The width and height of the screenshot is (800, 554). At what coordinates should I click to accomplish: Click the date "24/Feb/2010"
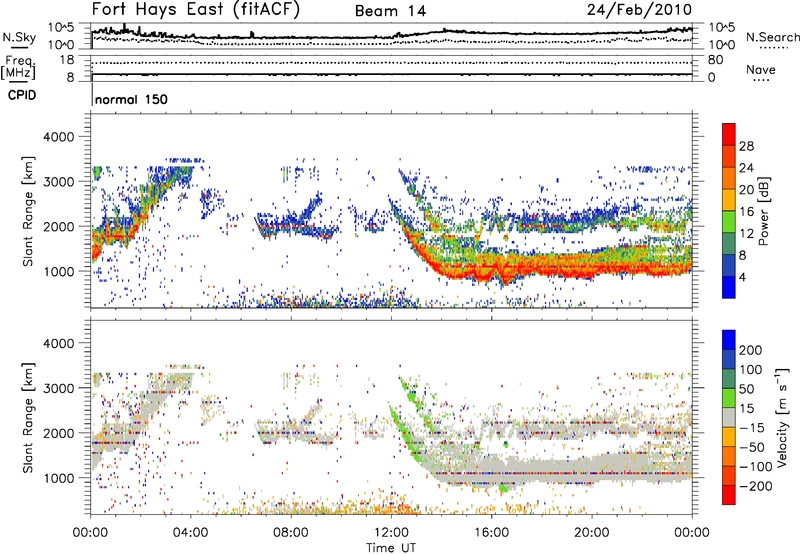[639, 10]
